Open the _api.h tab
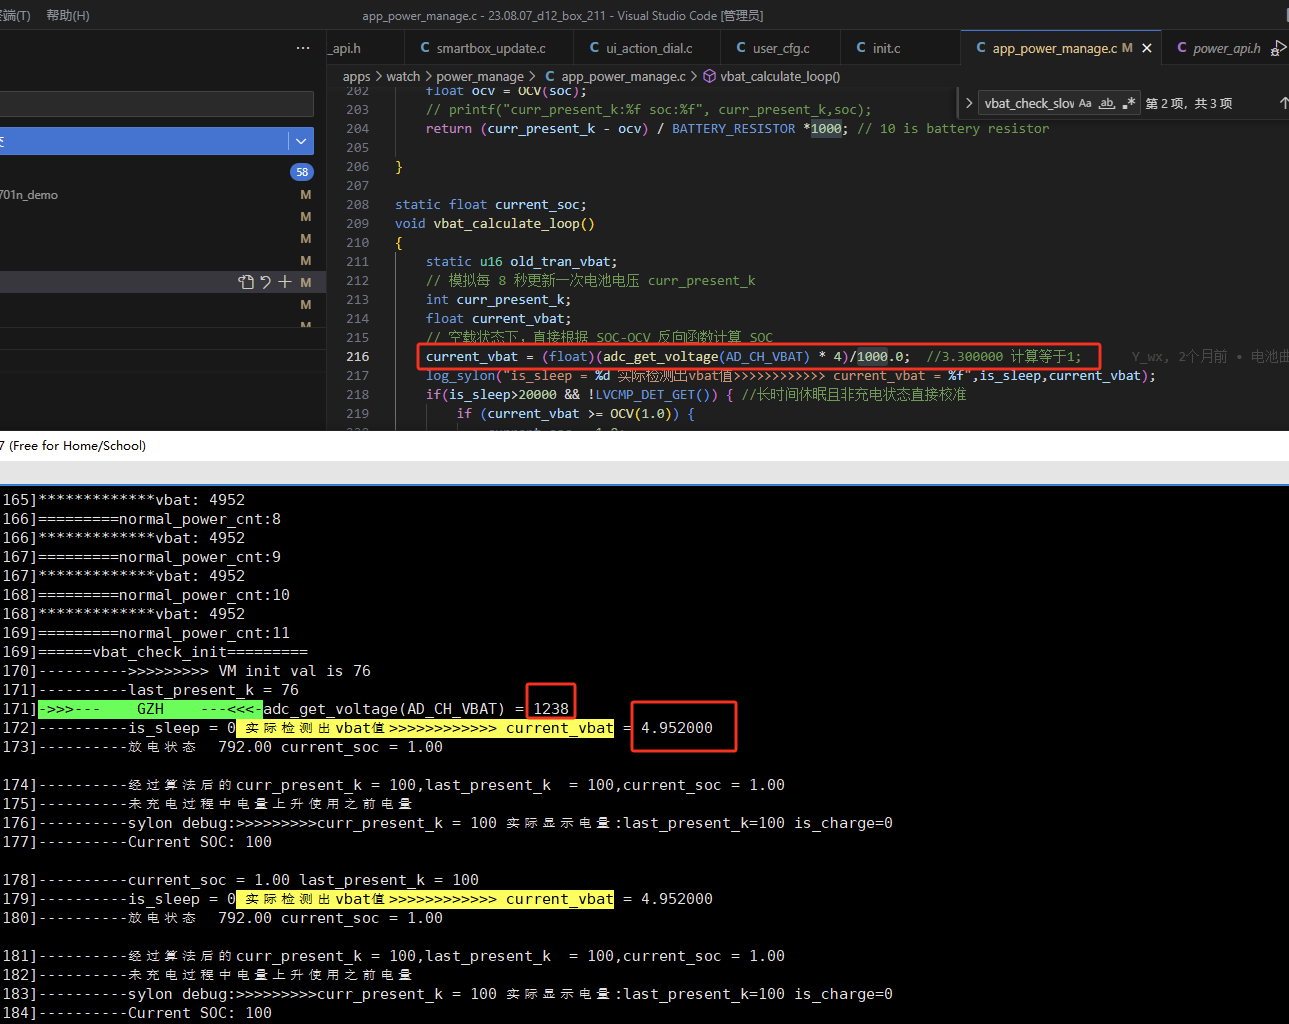The image size is (1289, 1024). 346,48
